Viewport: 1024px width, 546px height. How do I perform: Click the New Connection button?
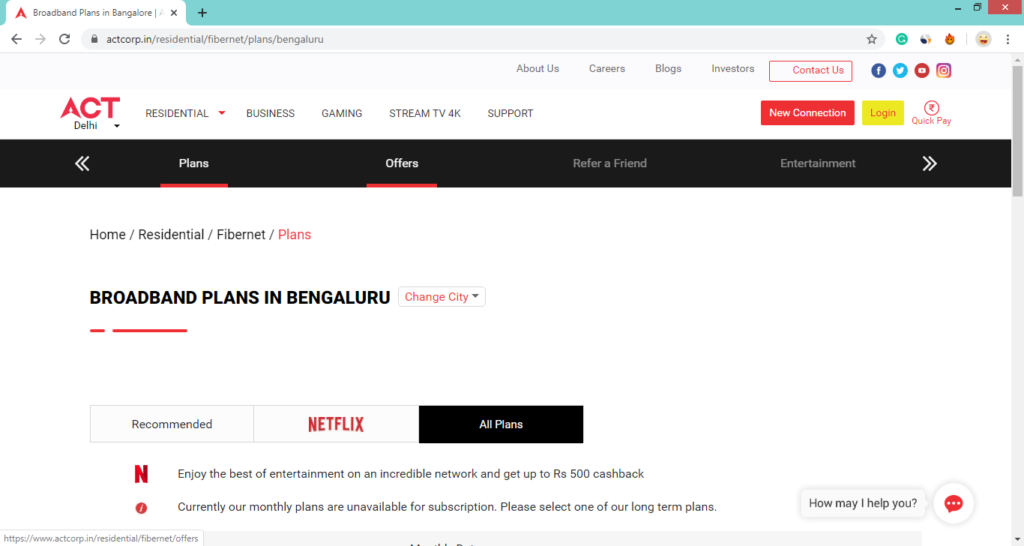point(807,112)
